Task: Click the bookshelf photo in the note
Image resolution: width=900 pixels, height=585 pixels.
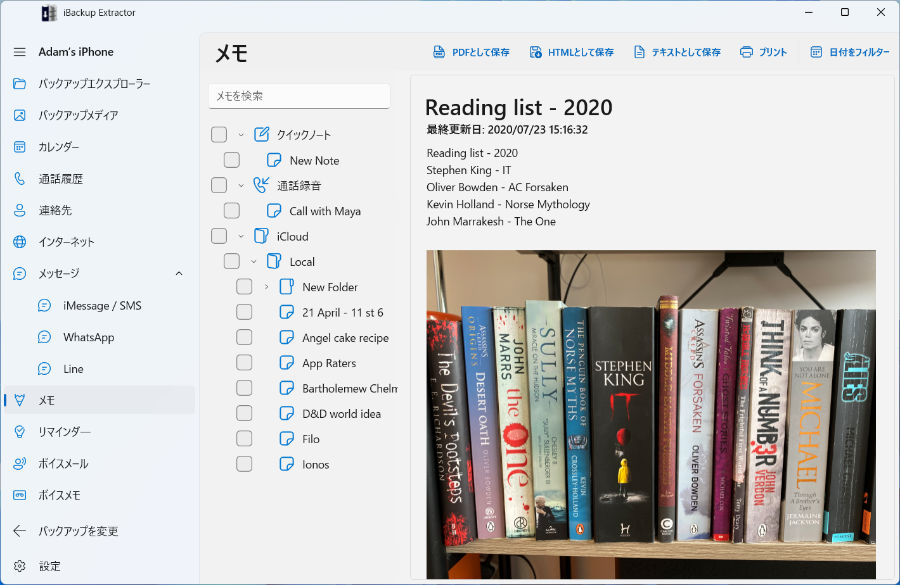Action: click(651, 414)
